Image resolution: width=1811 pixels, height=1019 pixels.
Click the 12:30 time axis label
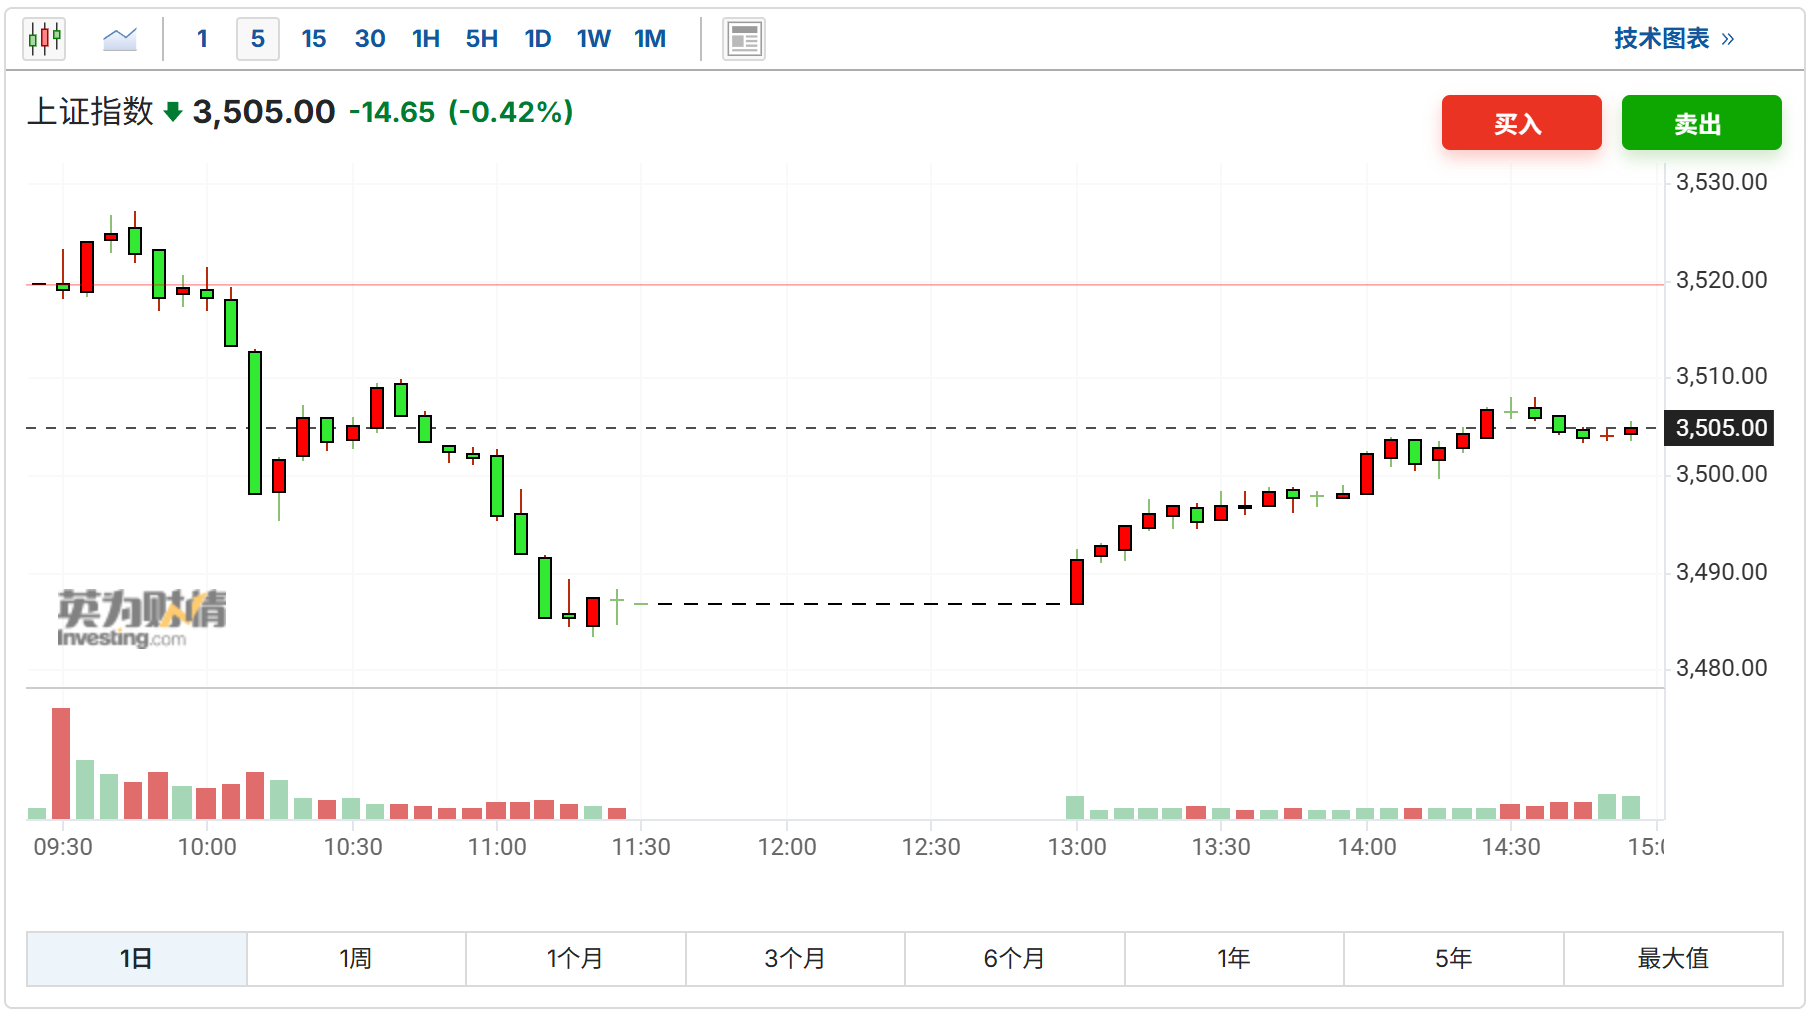pos(931,847)
